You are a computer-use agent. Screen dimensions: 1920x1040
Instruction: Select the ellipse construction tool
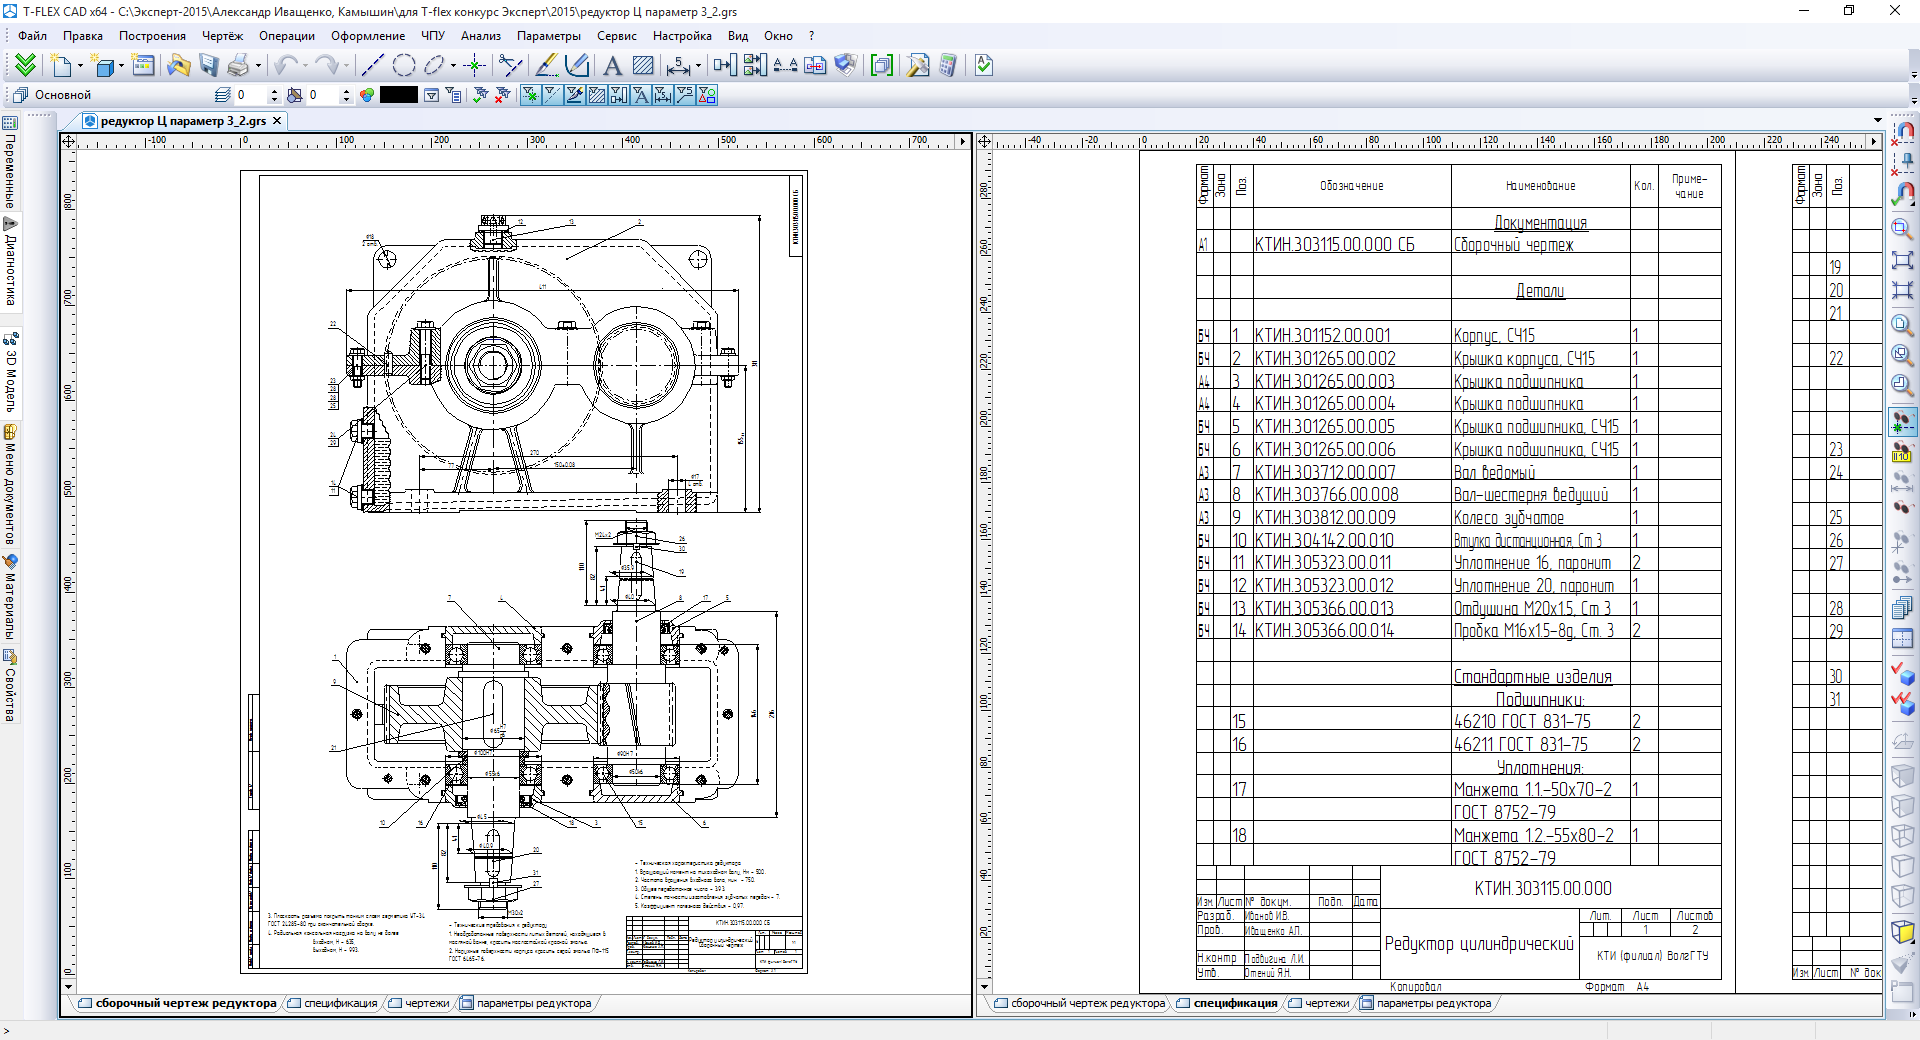click(434, 66)
